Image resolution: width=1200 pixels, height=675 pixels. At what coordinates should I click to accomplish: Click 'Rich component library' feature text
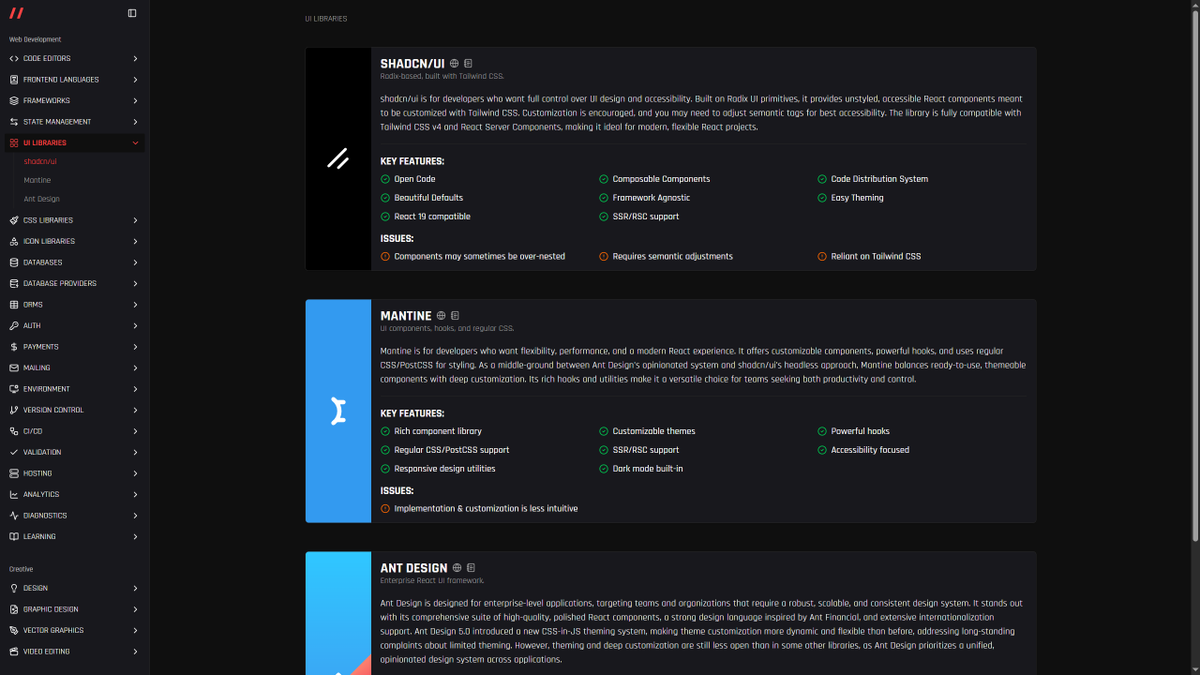pos(438,431)
